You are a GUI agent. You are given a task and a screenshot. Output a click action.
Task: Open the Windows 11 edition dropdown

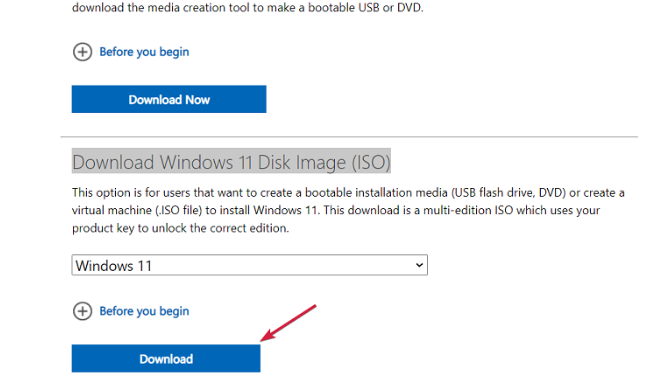250,265
